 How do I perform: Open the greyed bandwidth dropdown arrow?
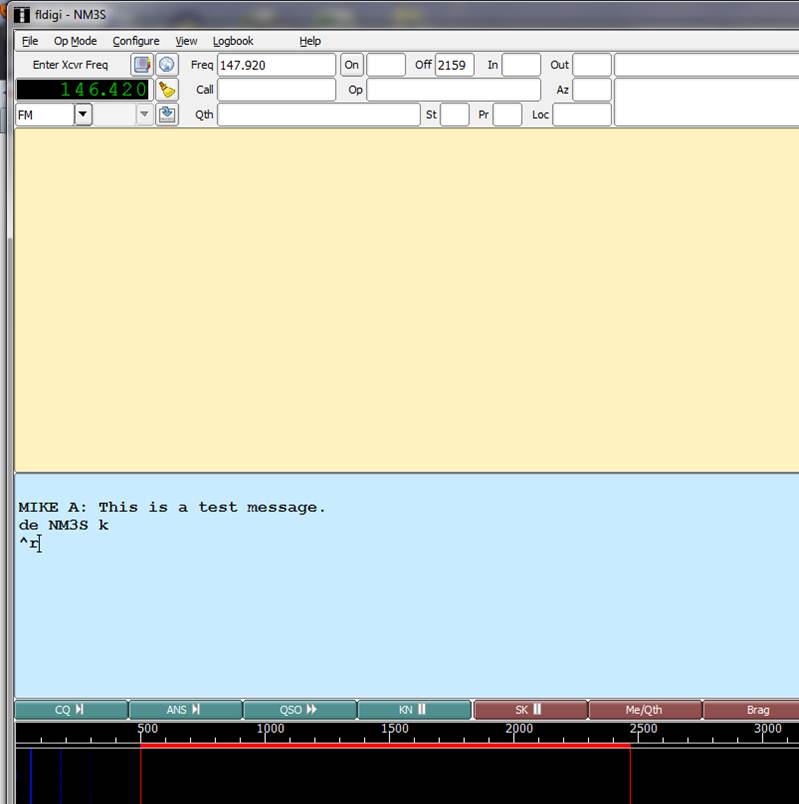tap(144, 115)
